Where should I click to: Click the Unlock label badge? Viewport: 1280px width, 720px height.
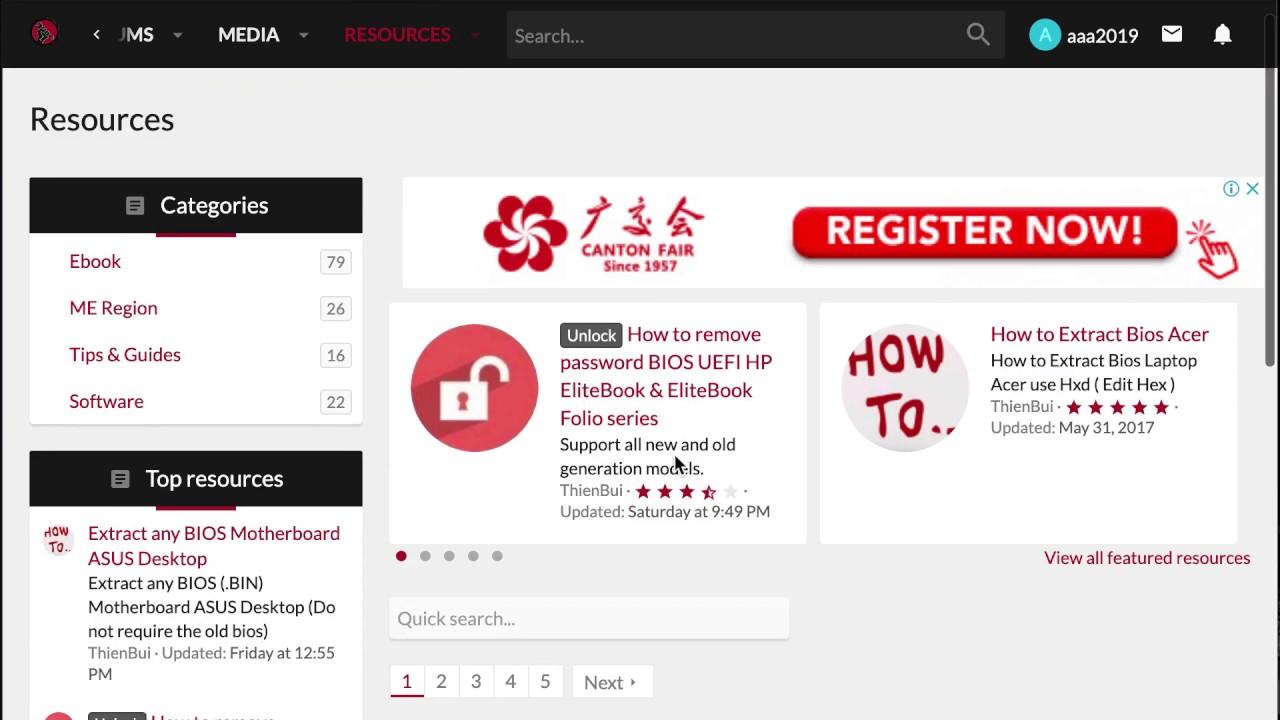click(591, 335)
